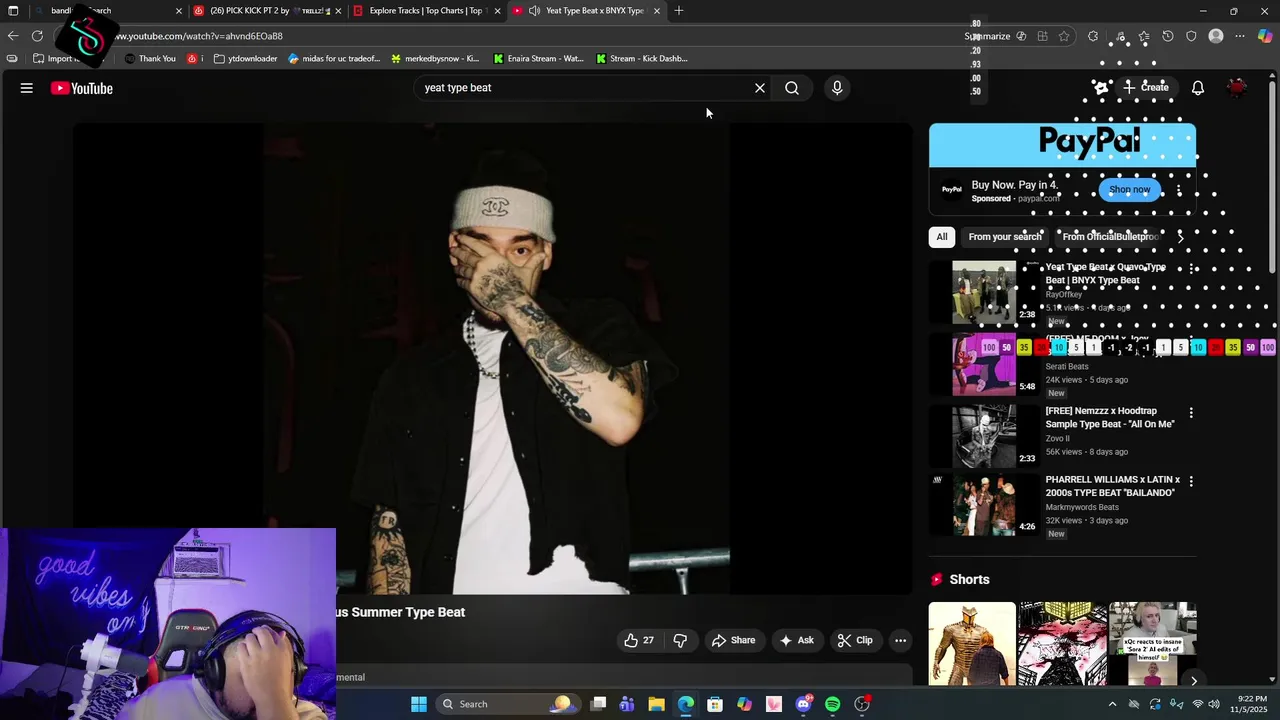
Task: Open Edge Settings and more menu
Action: tap(1240, 36)
